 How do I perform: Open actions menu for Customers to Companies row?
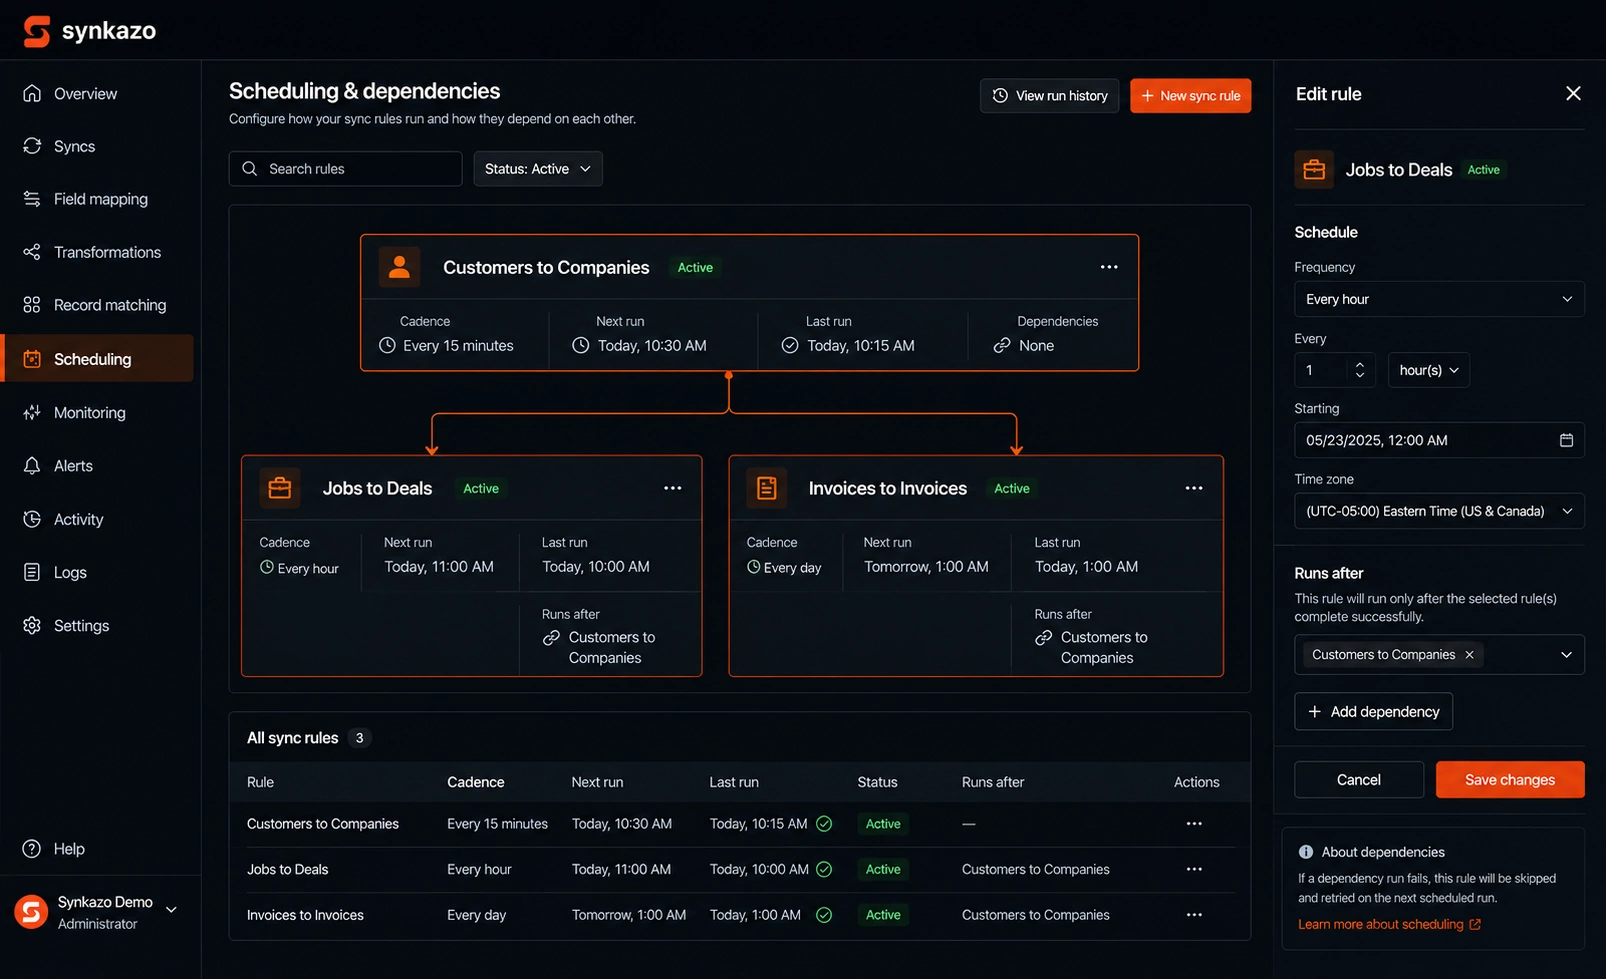1194,824
